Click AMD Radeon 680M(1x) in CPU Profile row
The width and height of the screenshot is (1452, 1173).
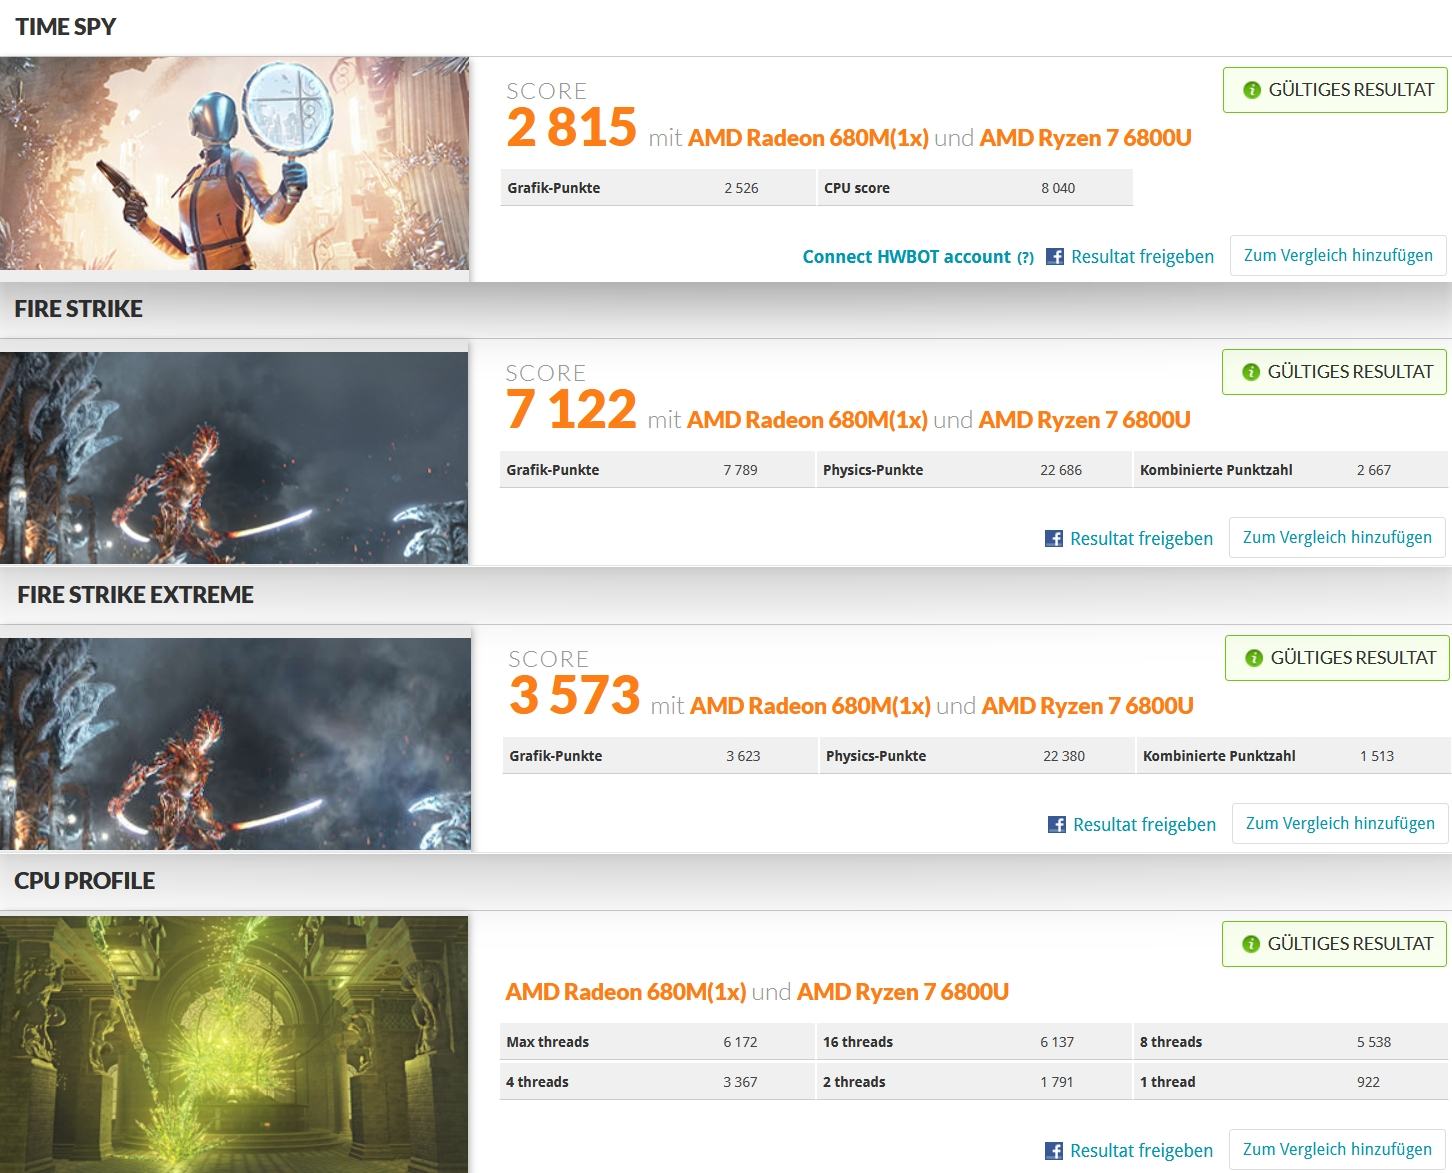(626, 992)
